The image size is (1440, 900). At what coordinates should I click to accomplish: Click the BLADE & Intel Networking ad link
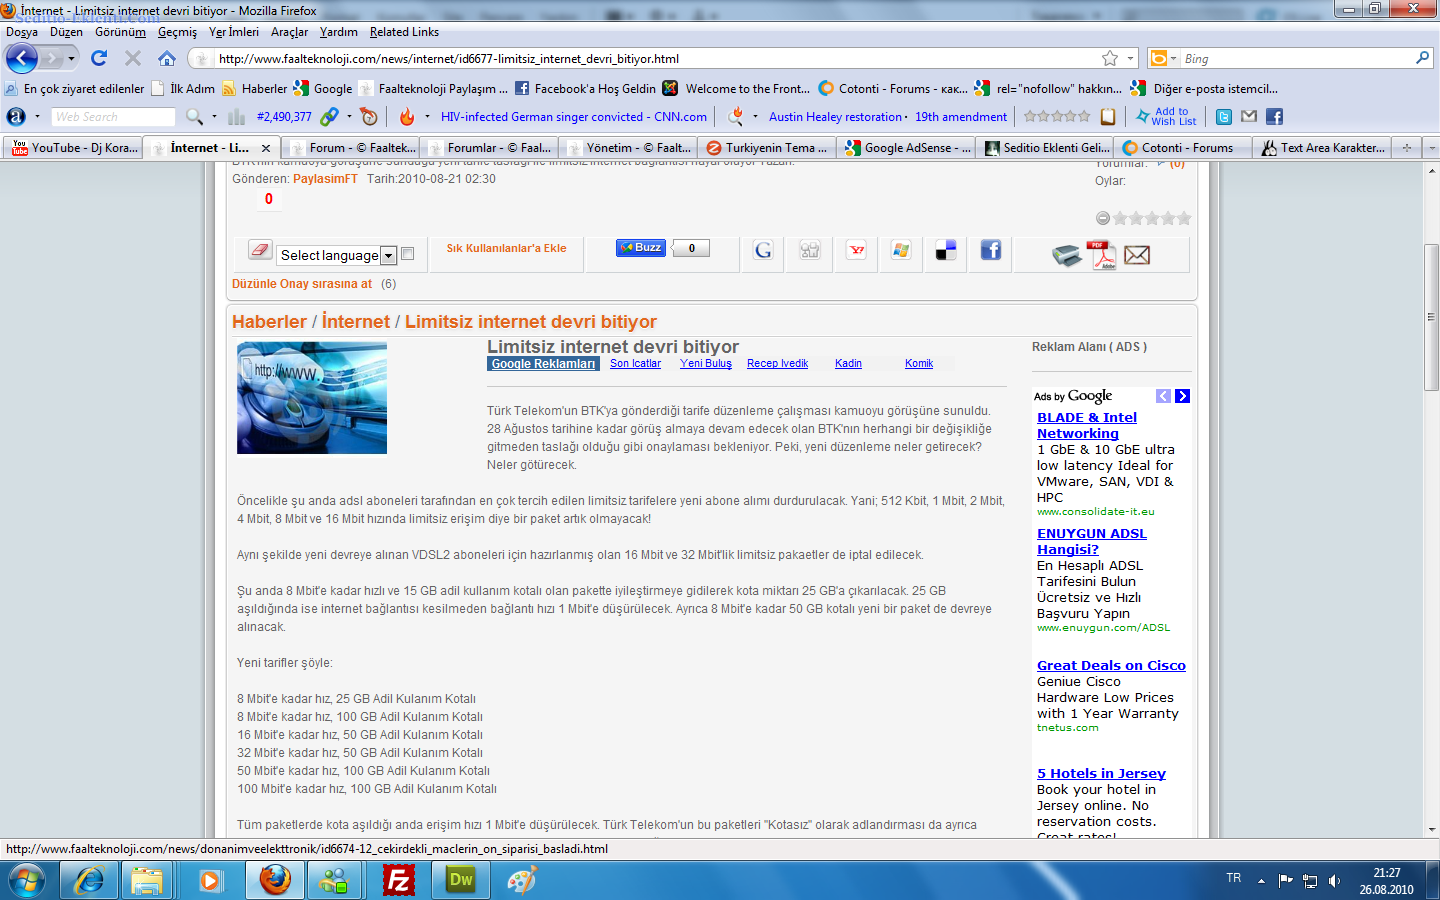pyautogui.click(x=1087, y=426)
